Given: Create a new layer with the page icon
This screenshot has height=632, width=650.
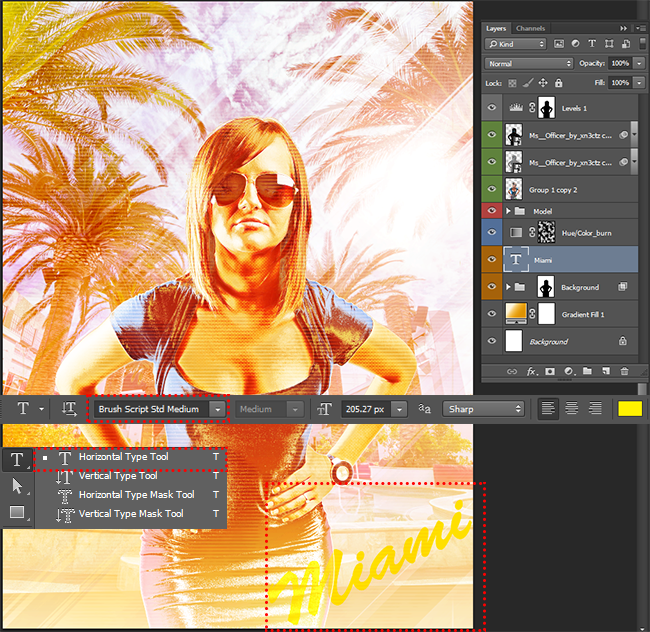Looking at the screenshot, I should point(606,371).
